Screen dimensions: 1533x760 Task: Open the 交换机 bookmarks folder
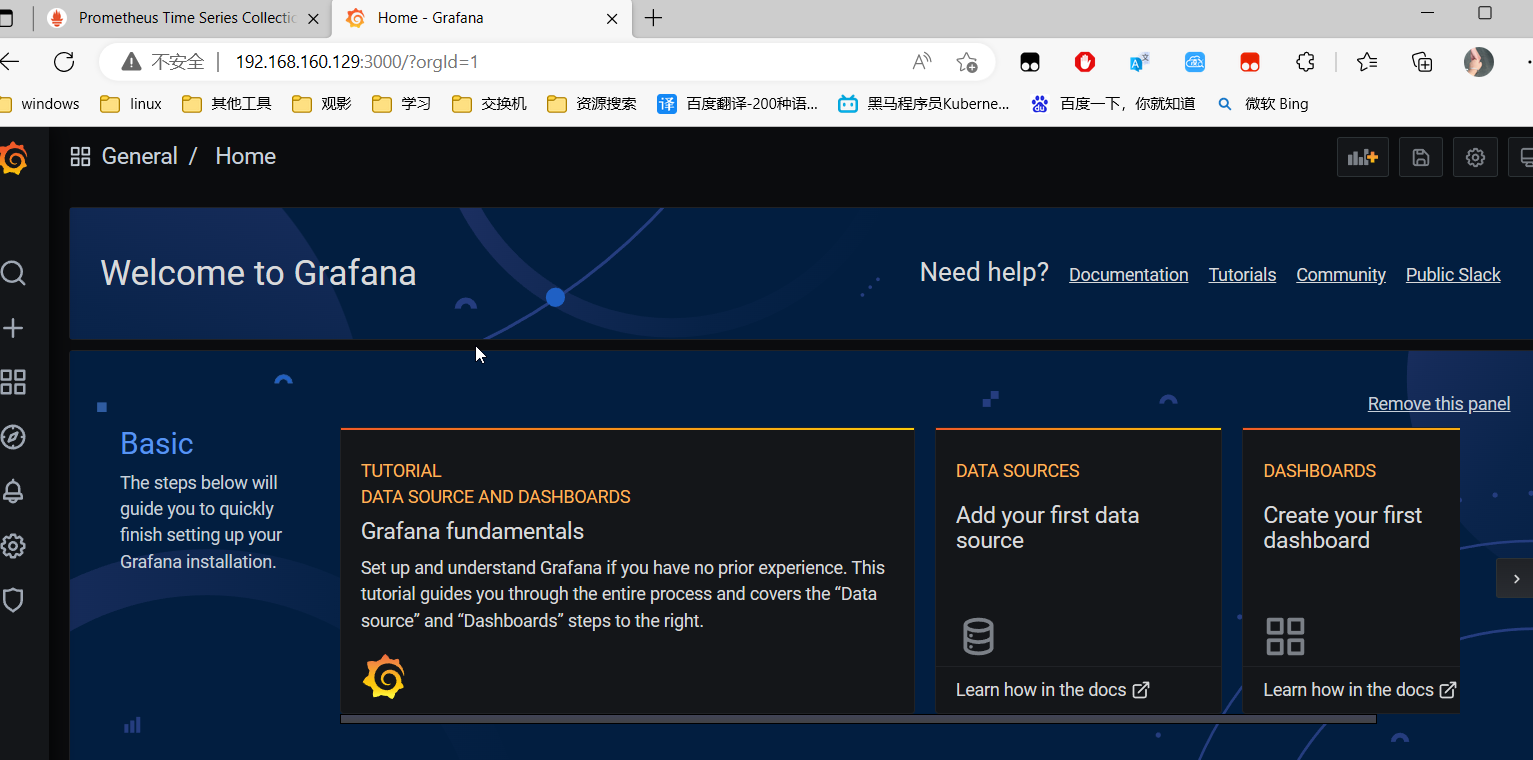[x=489, y=104]
